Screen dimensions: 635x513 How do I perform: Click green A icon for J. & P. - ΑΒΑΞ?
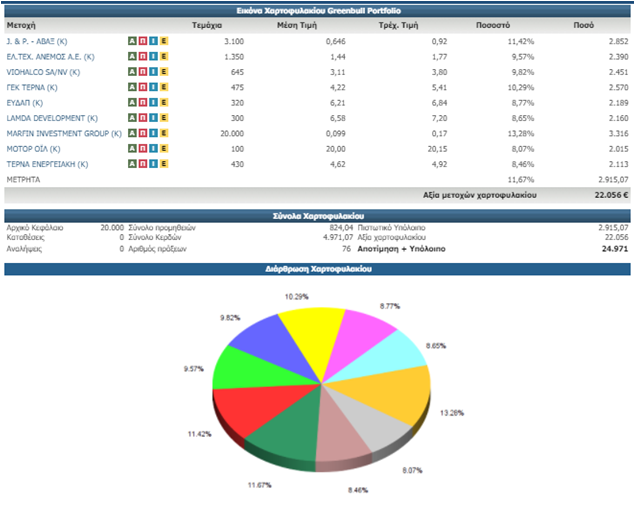[132, 41]
